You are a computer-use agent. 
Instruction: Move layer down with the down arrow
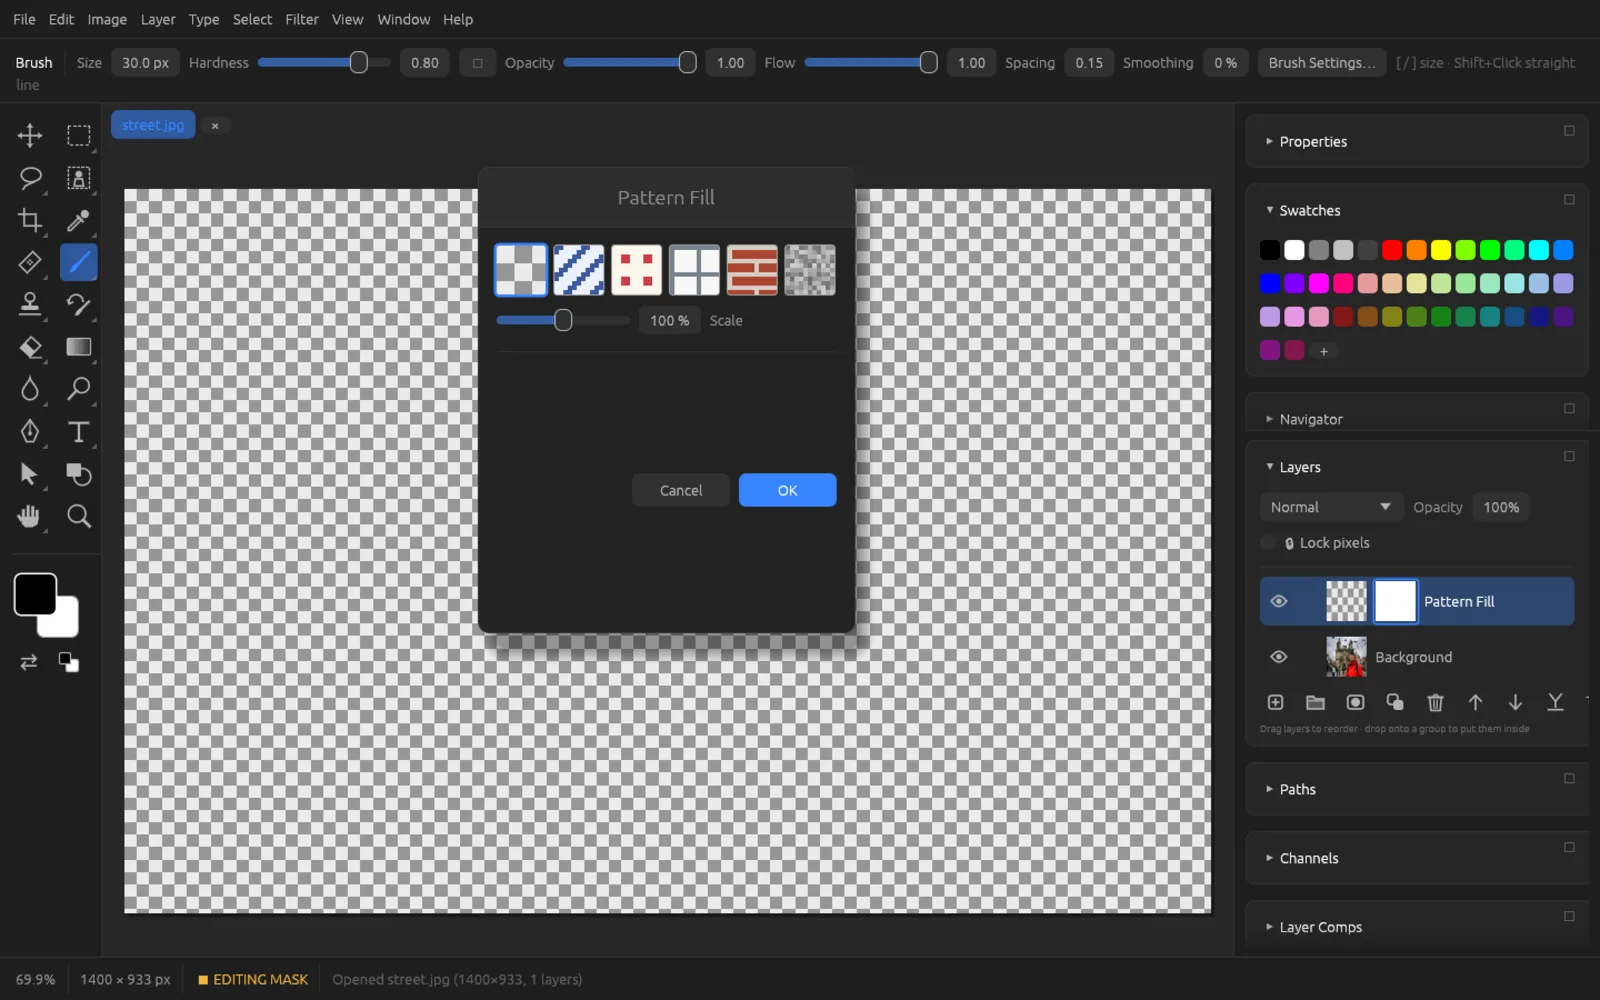click(x=1515, y=702)
